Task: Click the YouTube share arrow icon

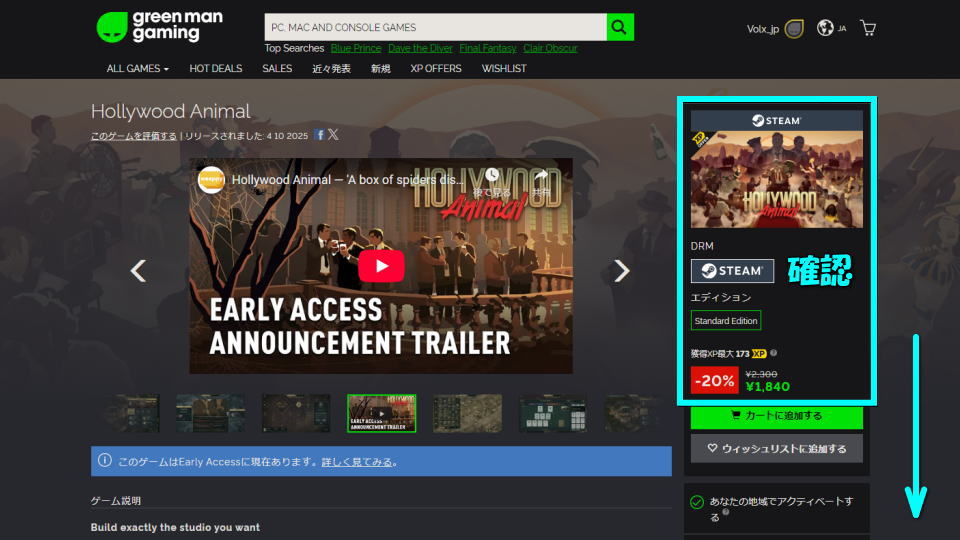Action: coord(541,175)
